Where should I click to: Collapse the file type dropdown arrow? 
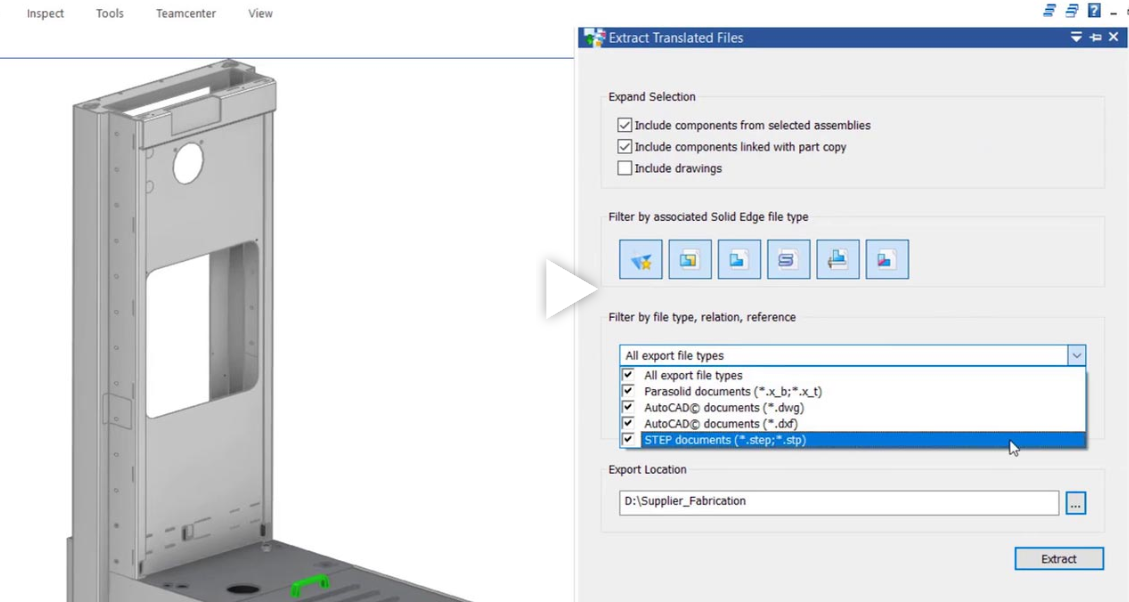1076,355
